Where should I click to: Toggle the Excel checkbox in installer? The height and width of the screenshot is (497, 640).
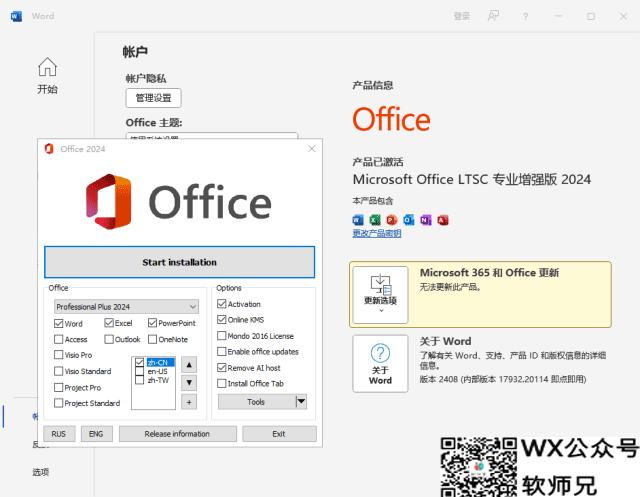pos(109,323)
